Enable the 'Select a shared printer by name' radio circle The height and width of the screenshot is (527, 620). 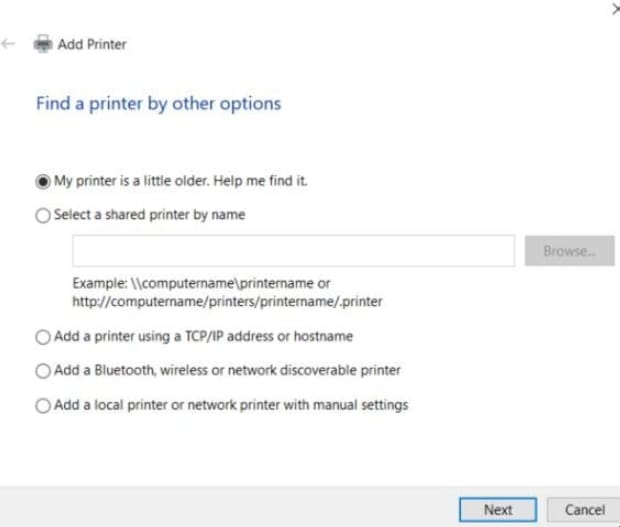pos(42,214)
